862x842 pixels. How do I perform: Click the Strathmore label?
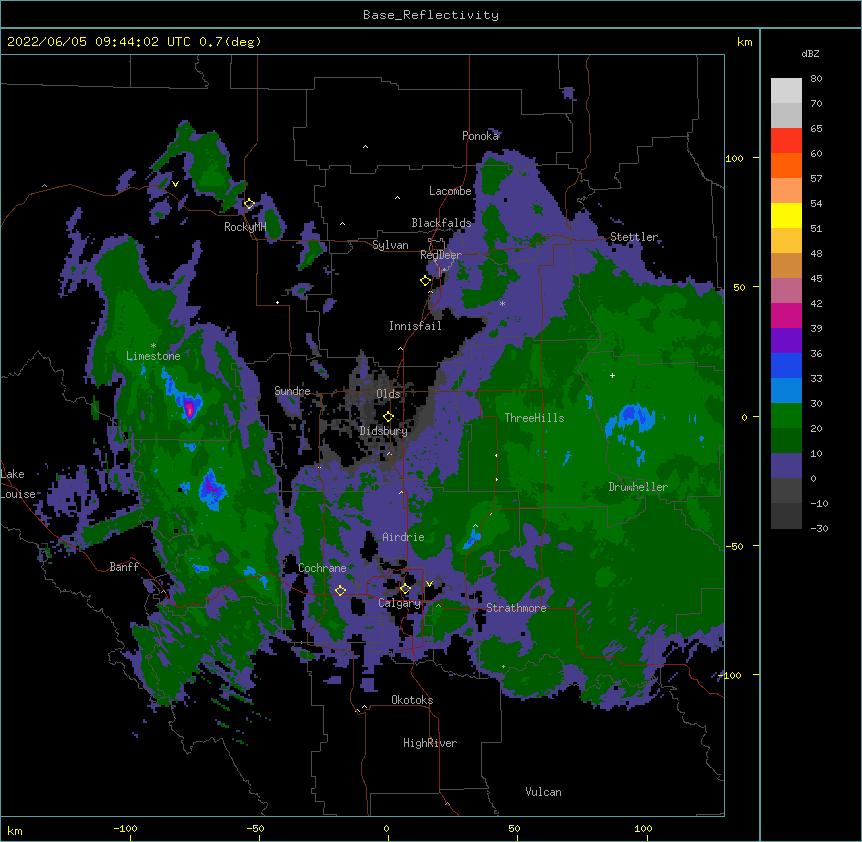[516, 608]
